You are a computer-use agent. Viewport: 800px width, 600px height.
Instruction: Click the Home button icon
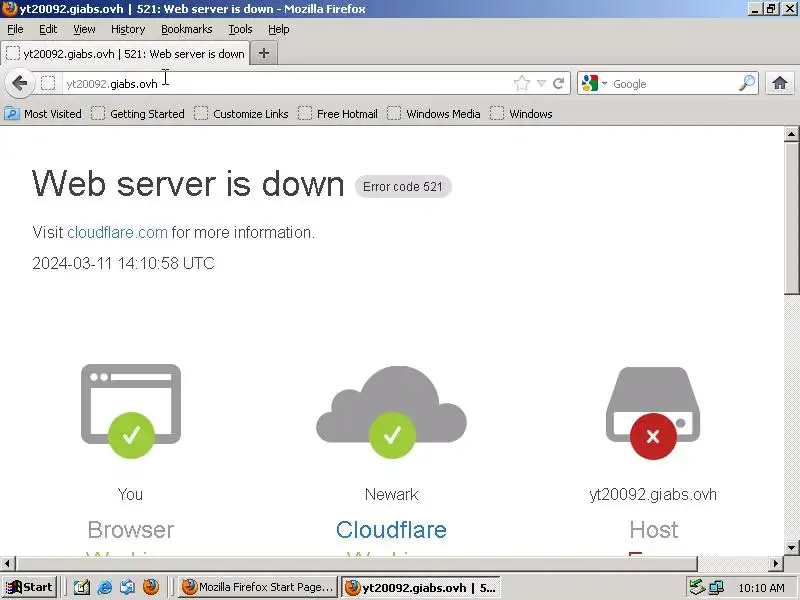[779, 83]
